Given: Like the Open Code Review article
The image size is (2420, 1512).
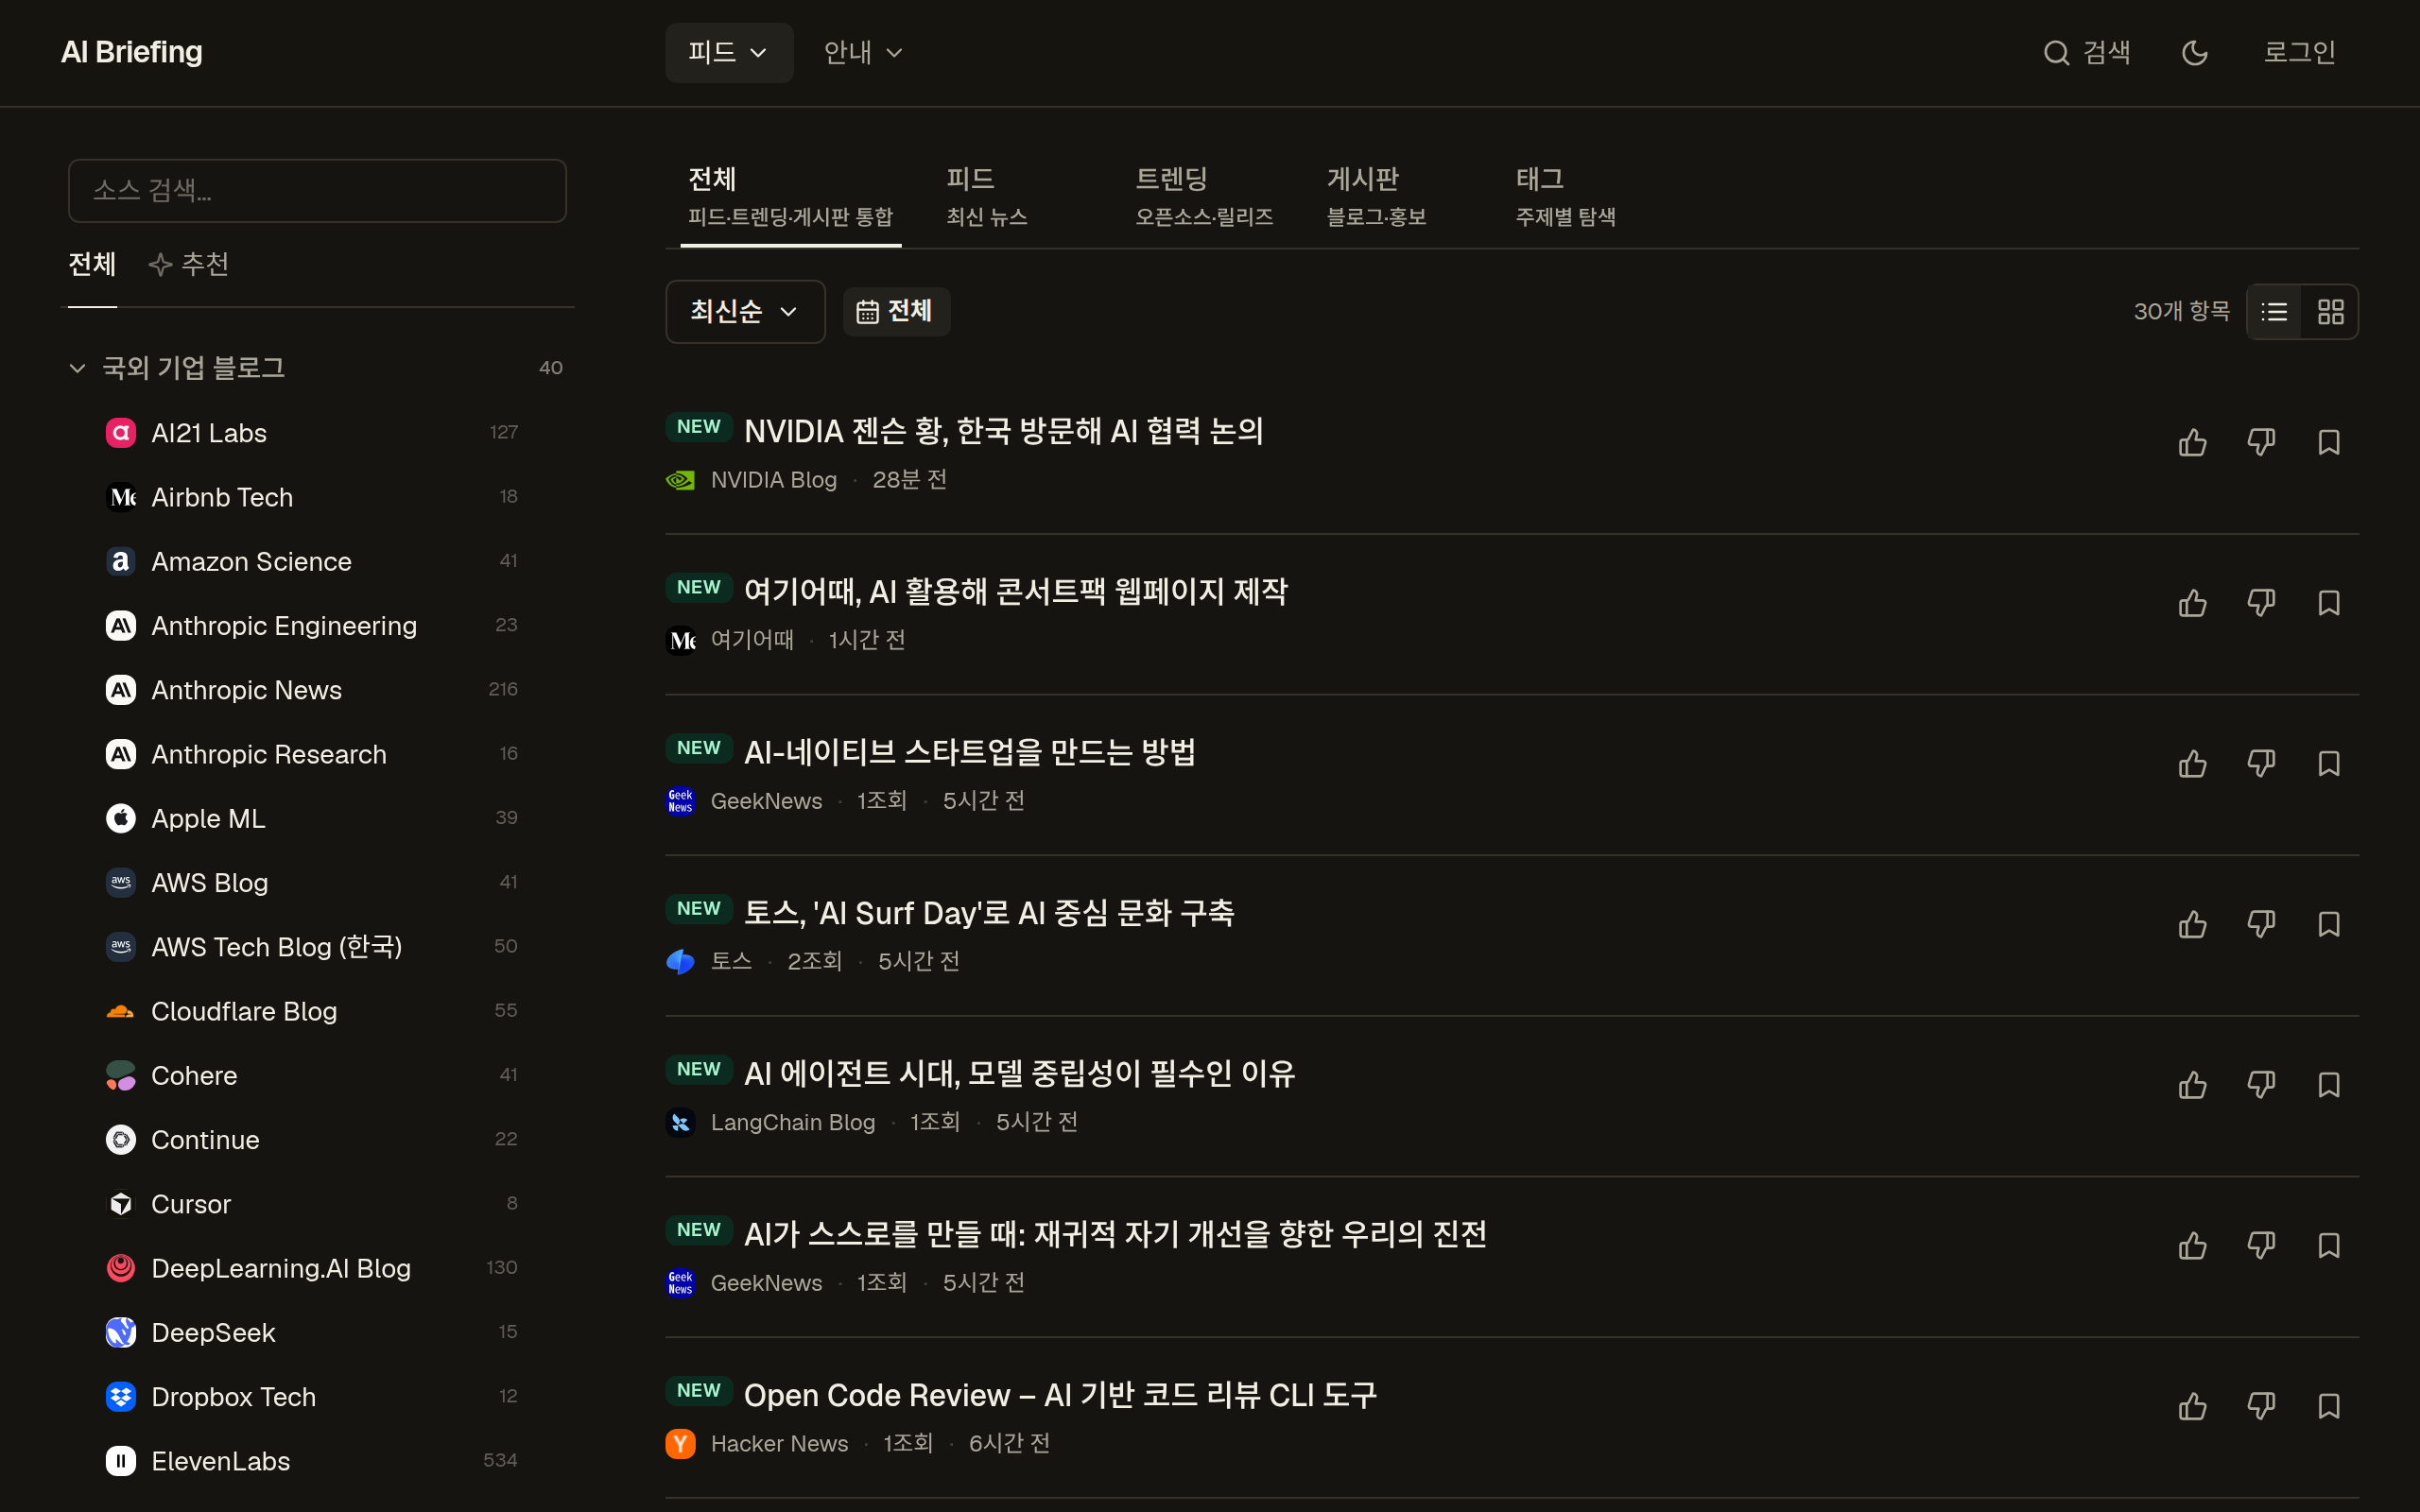Looking at the screenshot, I should point(2192,1407).
